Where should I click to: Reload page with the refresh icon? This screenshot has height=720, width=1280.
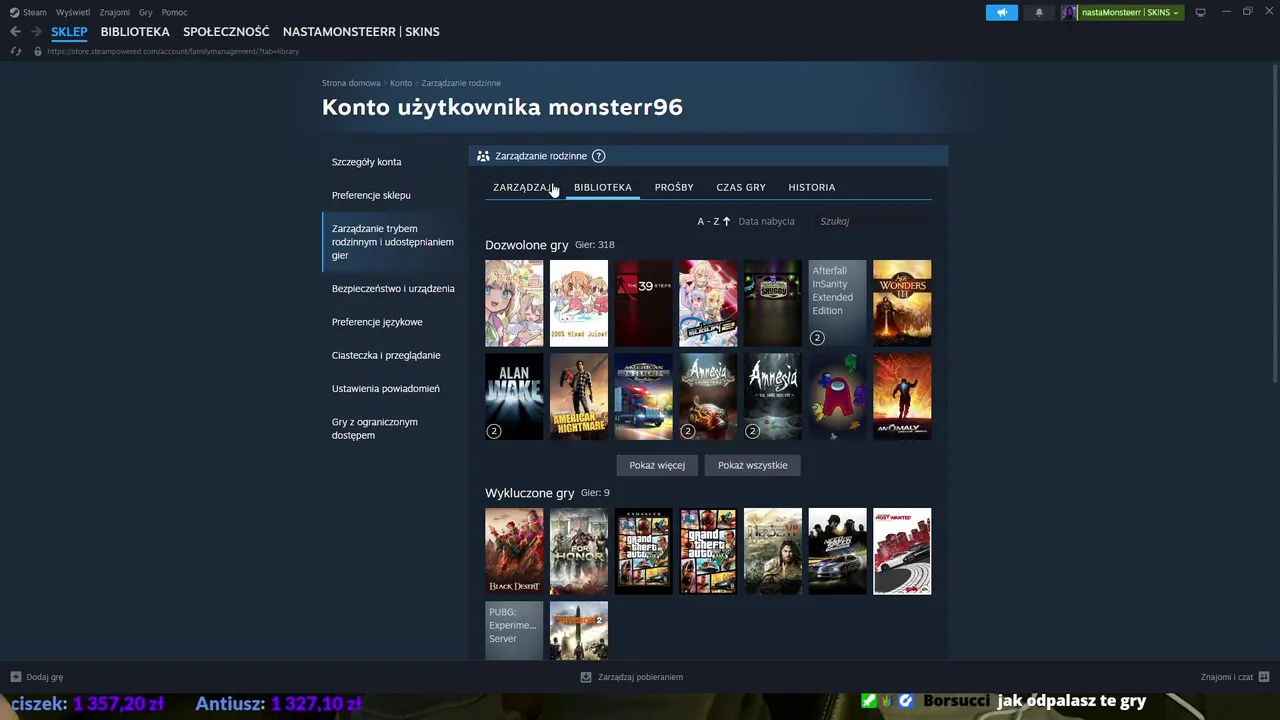tap(16, 51)
